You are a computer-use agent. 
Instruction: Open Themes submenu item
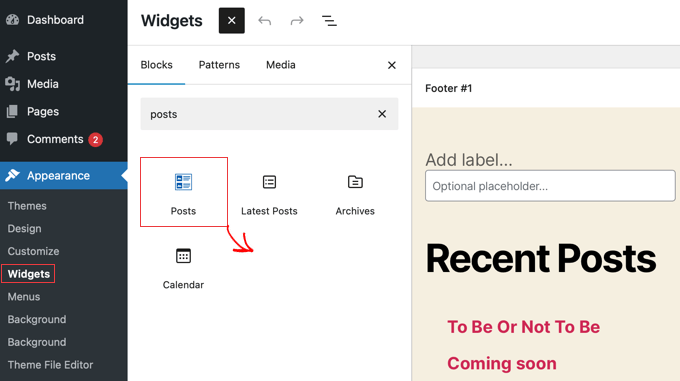(27, 206)
